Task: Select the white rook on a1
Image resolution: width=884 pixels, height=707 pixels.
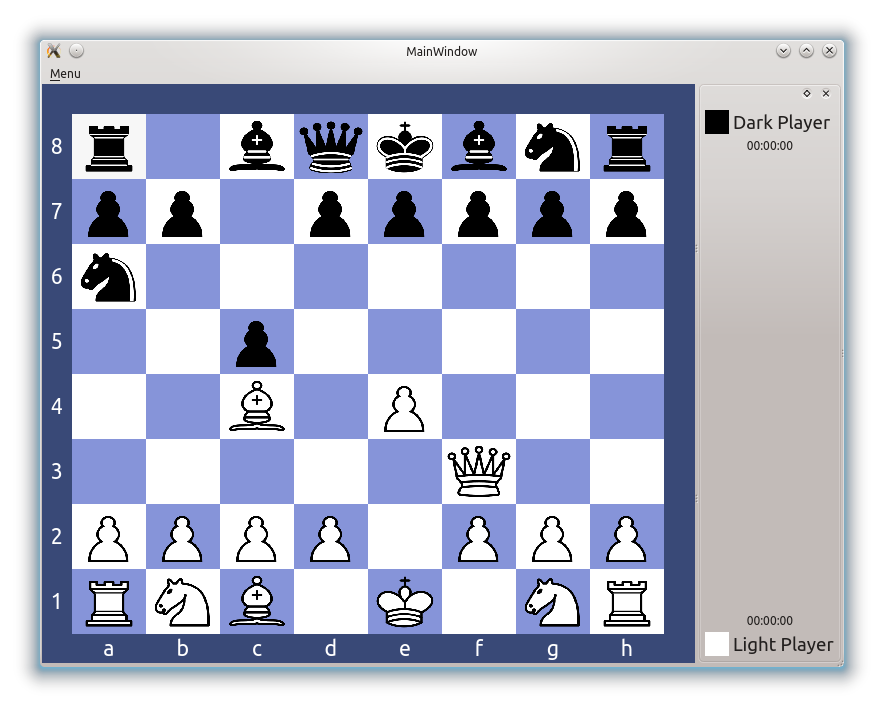Action: tap(109, 602)
